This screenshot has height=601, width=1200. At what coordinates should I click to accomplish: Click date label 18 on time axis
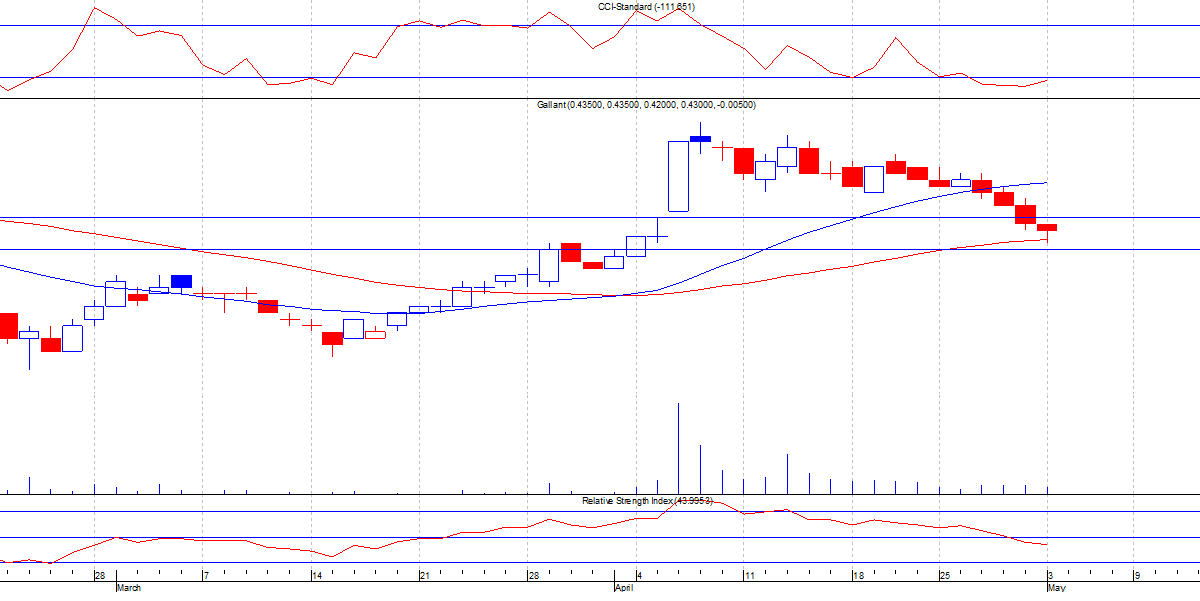857,577
